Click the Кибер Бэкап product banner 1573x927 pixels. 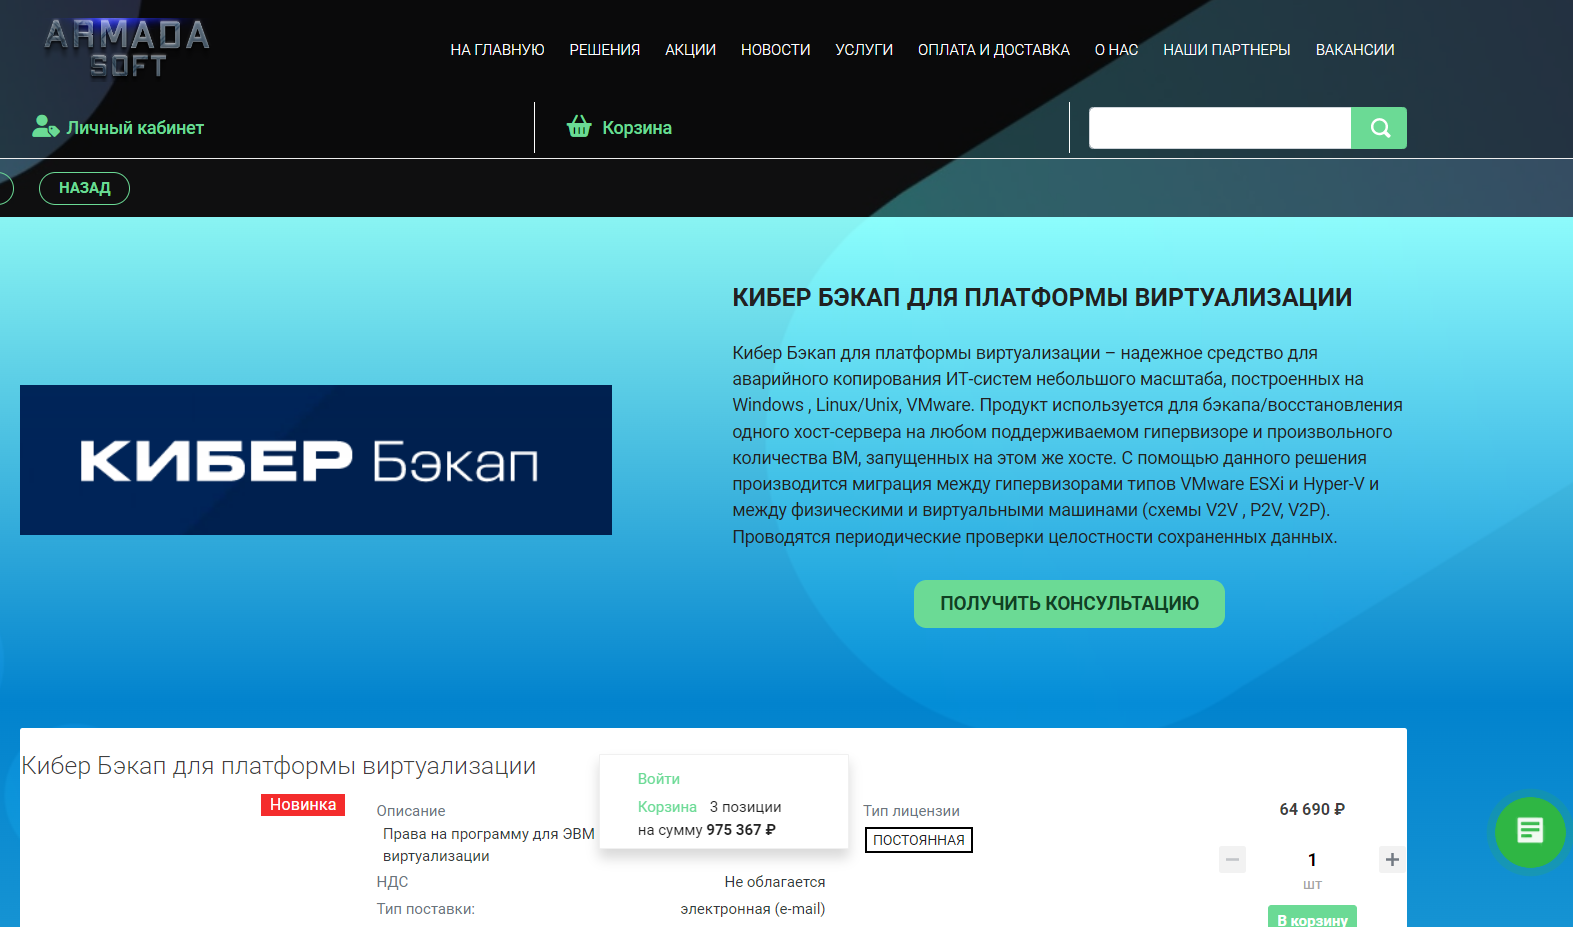(x=316, y=460)
